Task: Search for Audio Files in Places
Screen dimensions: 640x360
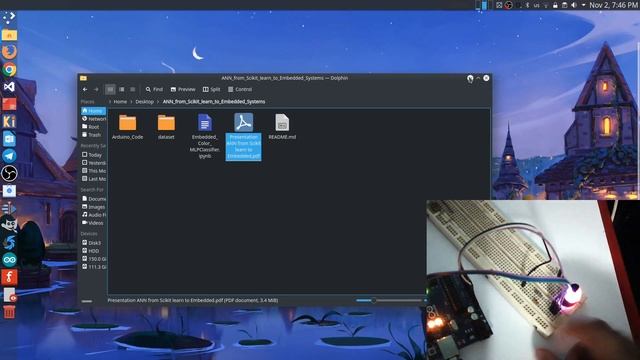Action: 93,215
